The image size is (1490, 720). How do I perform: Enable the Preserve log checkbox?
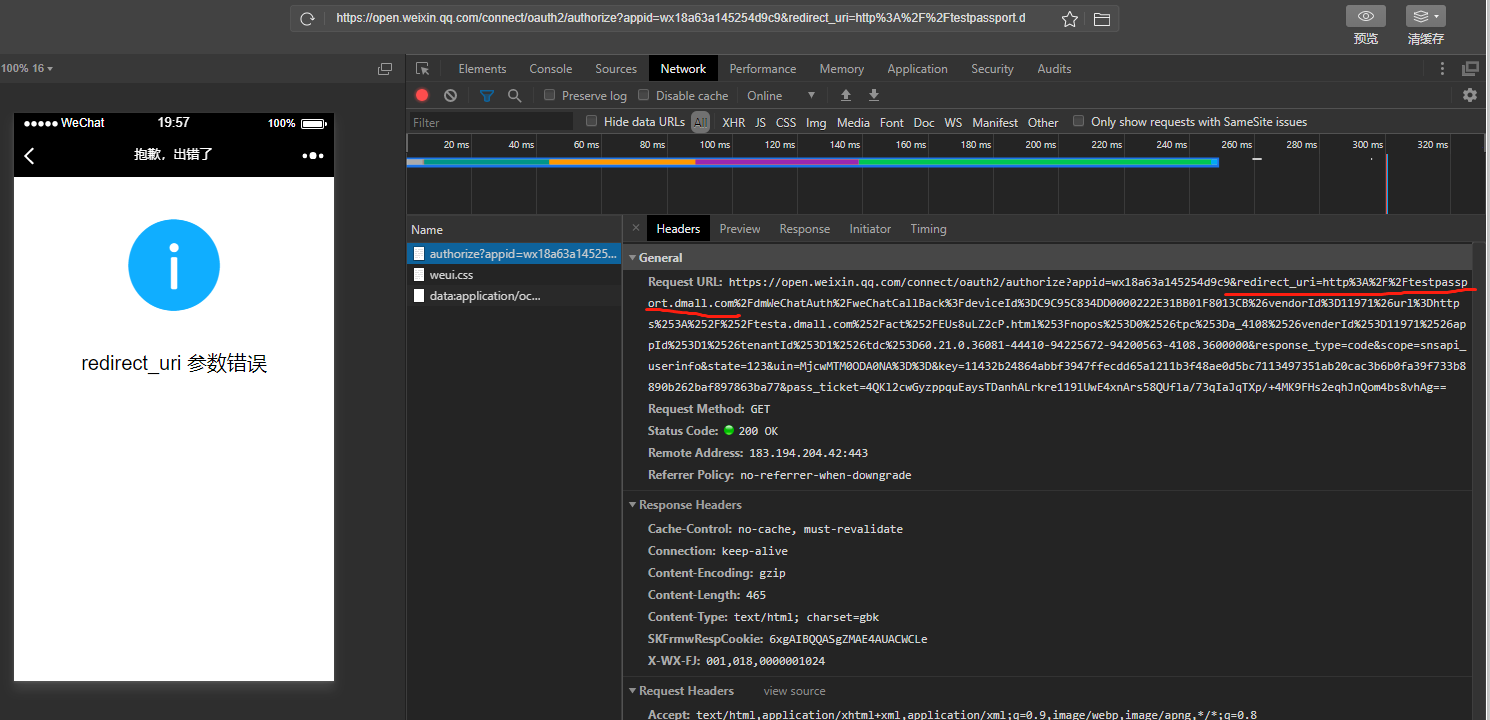click(550, 96)
